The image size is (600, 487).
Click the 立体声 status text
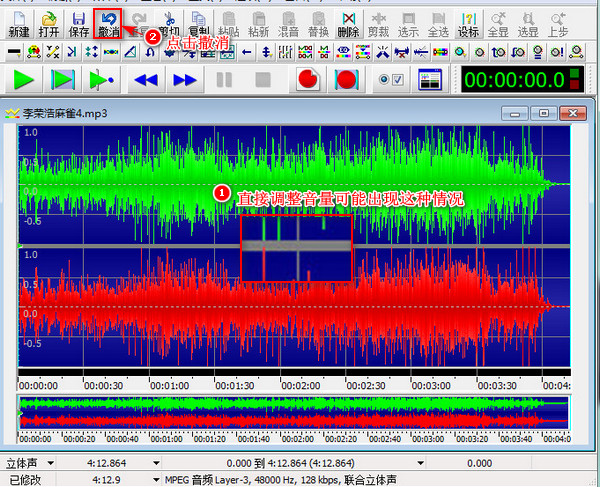(x=22, y=463)
